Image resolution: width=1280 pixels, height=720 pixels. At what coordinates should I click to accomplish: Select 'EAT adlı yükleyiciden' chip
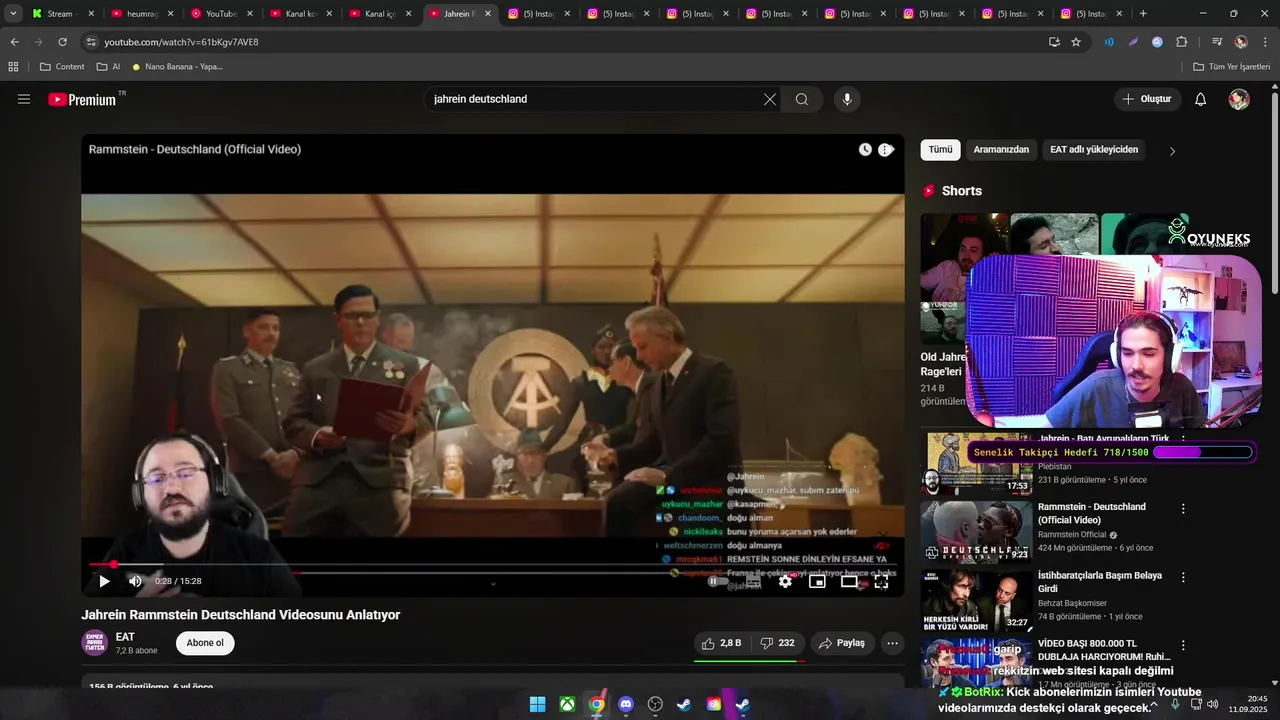click(1094, 150)
